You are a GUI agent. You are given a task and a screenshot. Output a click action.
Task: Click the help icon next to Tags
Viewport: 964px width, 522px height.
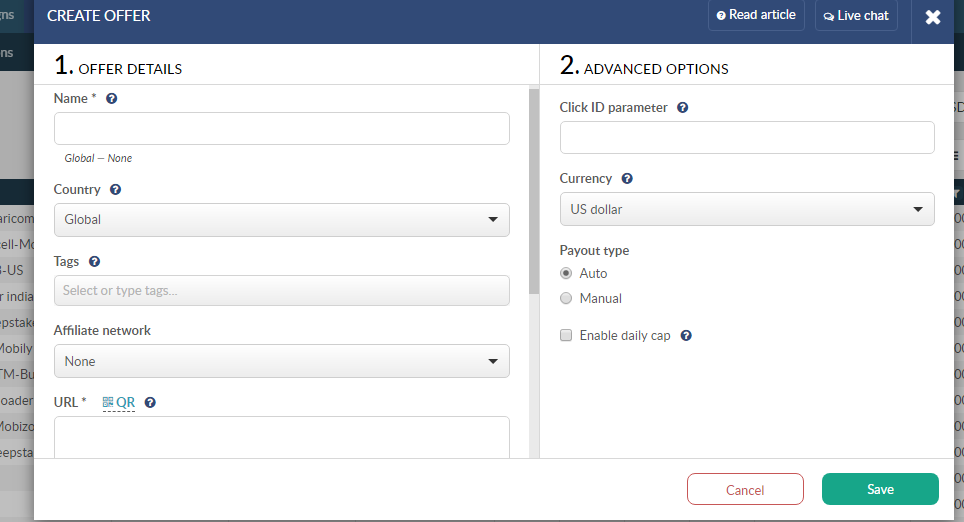(95, 262)
